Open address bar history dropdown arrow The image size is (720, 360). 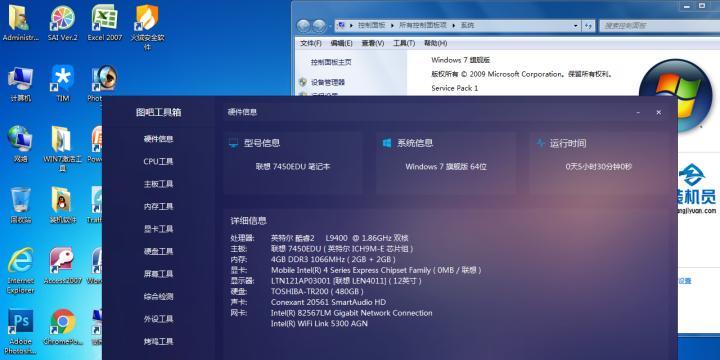click(576, 26)
